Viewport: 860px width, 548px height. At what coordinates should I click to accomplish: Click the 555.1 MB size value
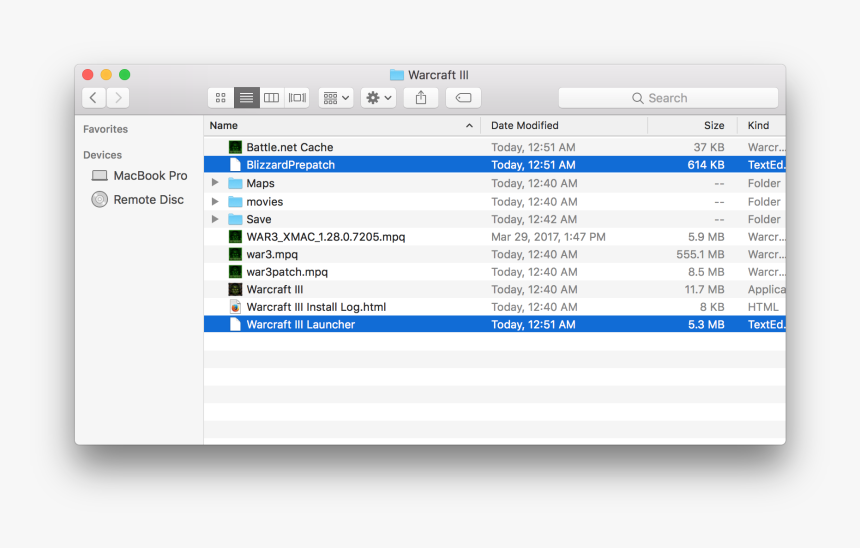click(x=700, y=254)
